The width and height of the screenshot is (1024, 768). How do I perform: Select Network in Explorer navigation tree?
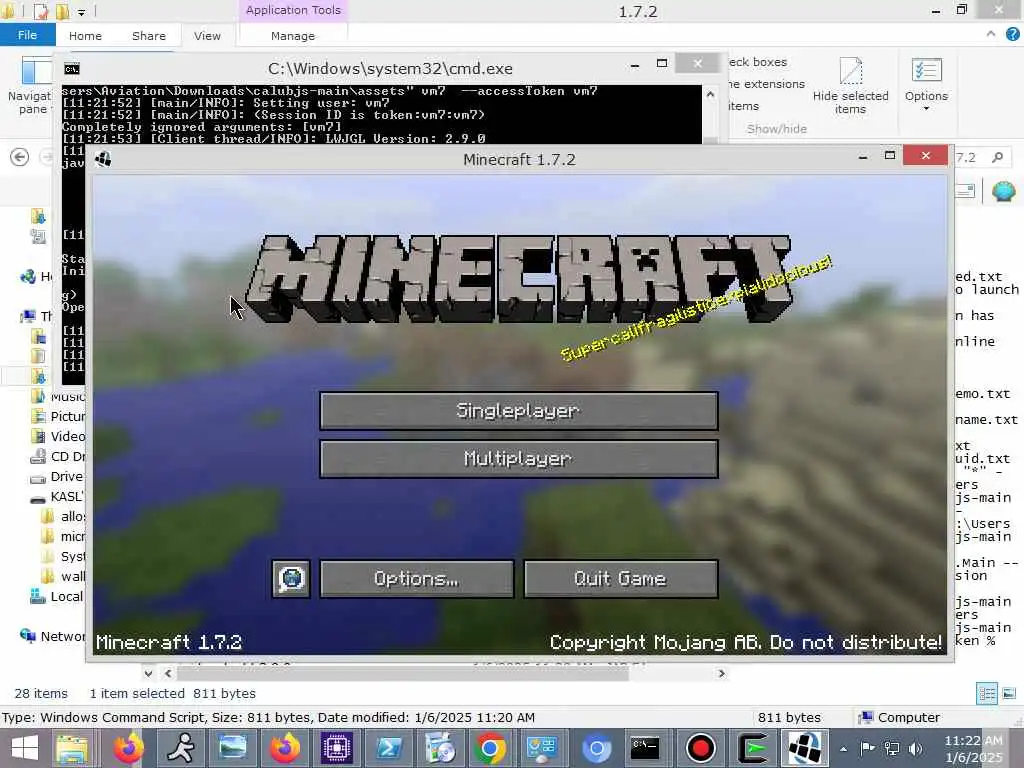54,636
